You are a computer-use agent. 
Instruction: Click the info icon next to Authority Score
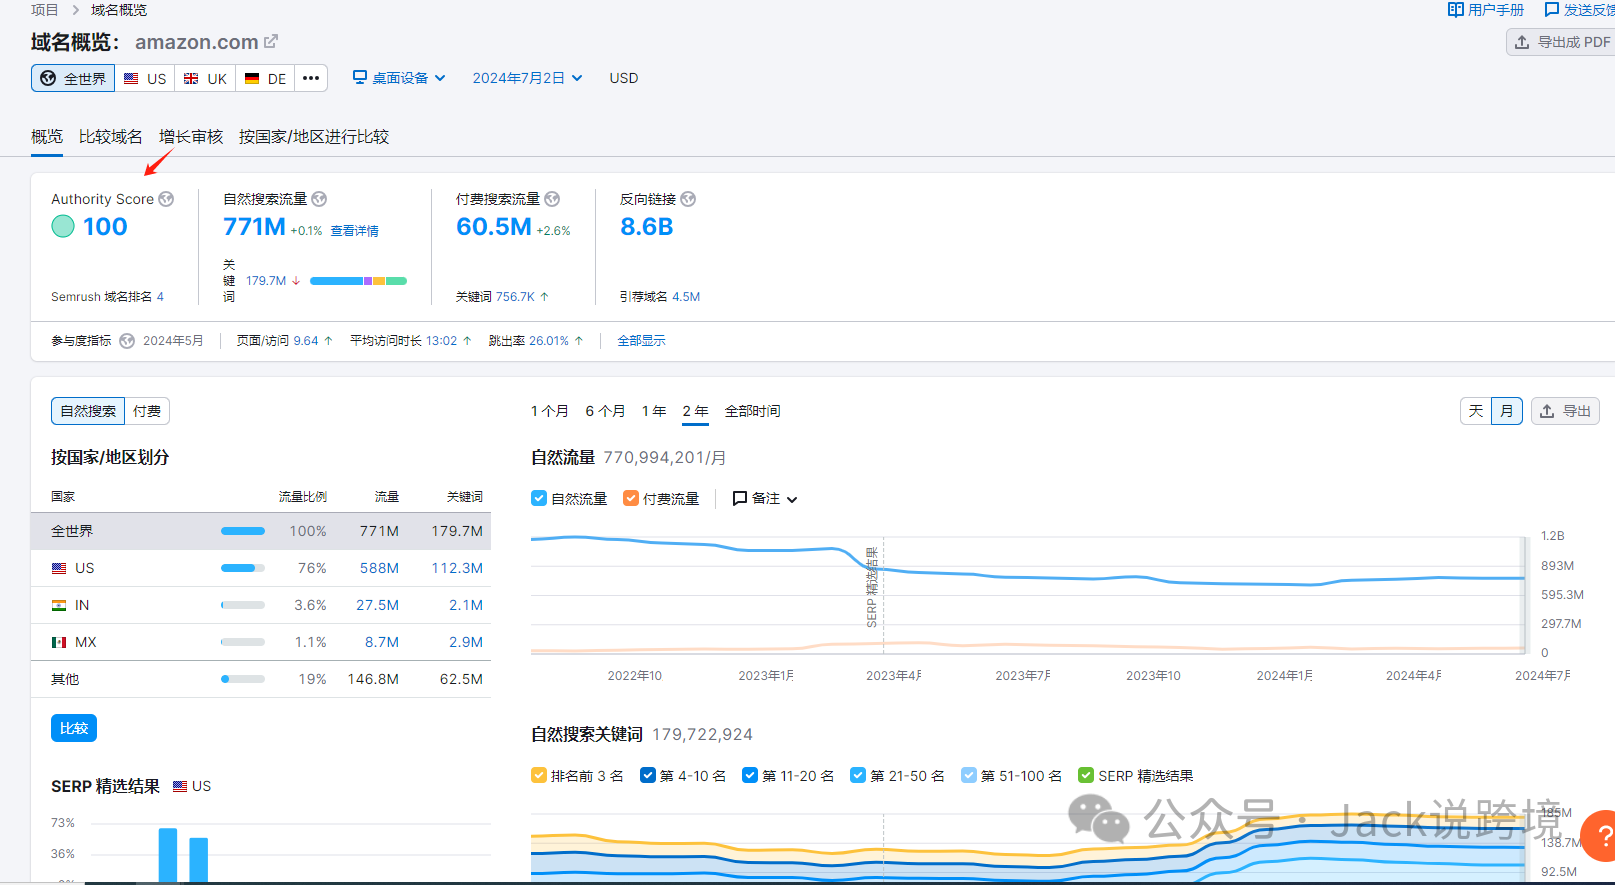point(166,199)
